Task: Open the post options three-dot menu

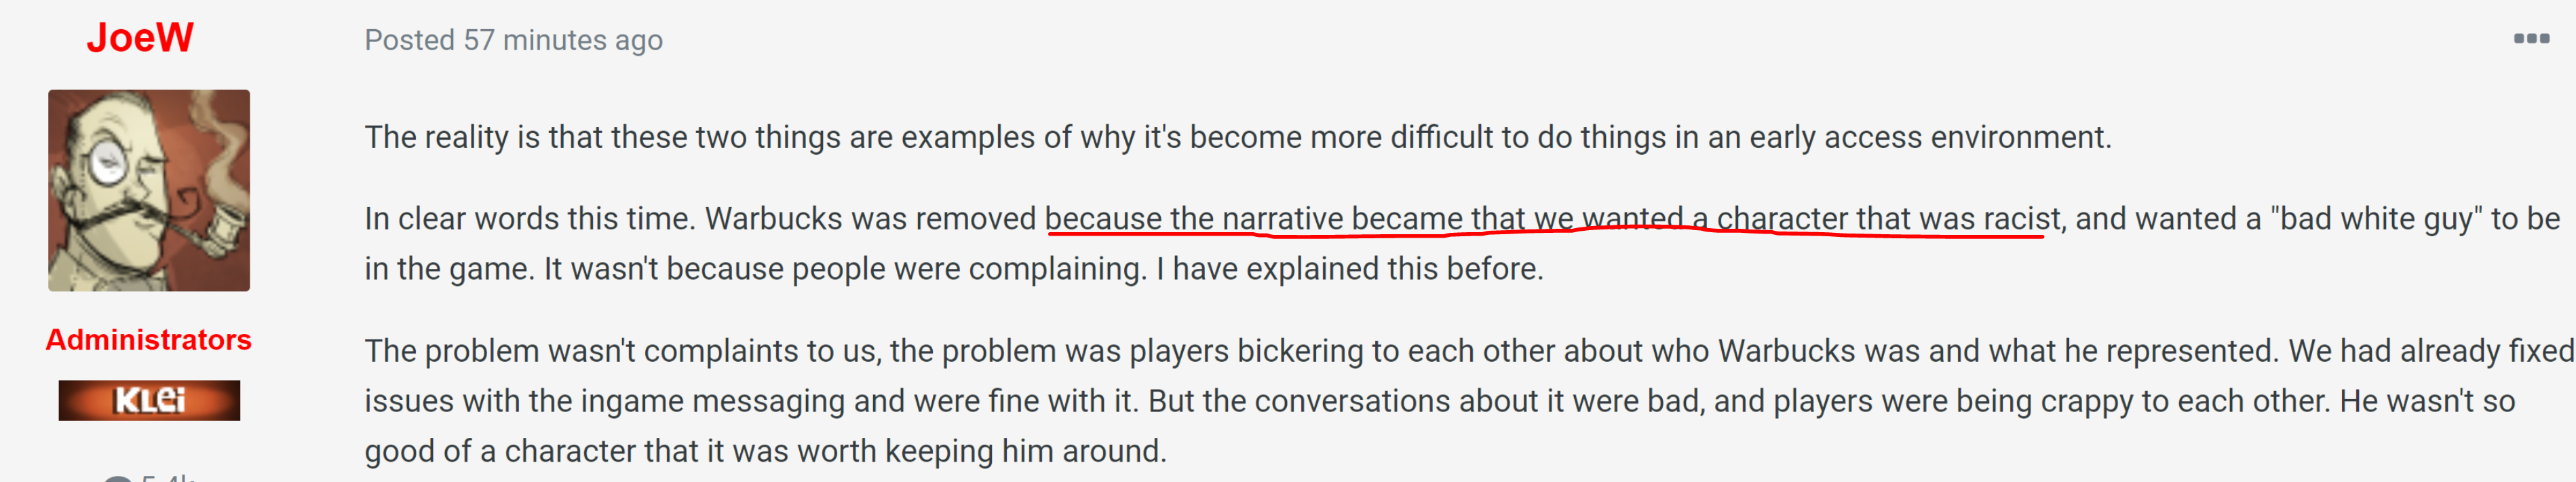Action: [x=2531, y=39]
